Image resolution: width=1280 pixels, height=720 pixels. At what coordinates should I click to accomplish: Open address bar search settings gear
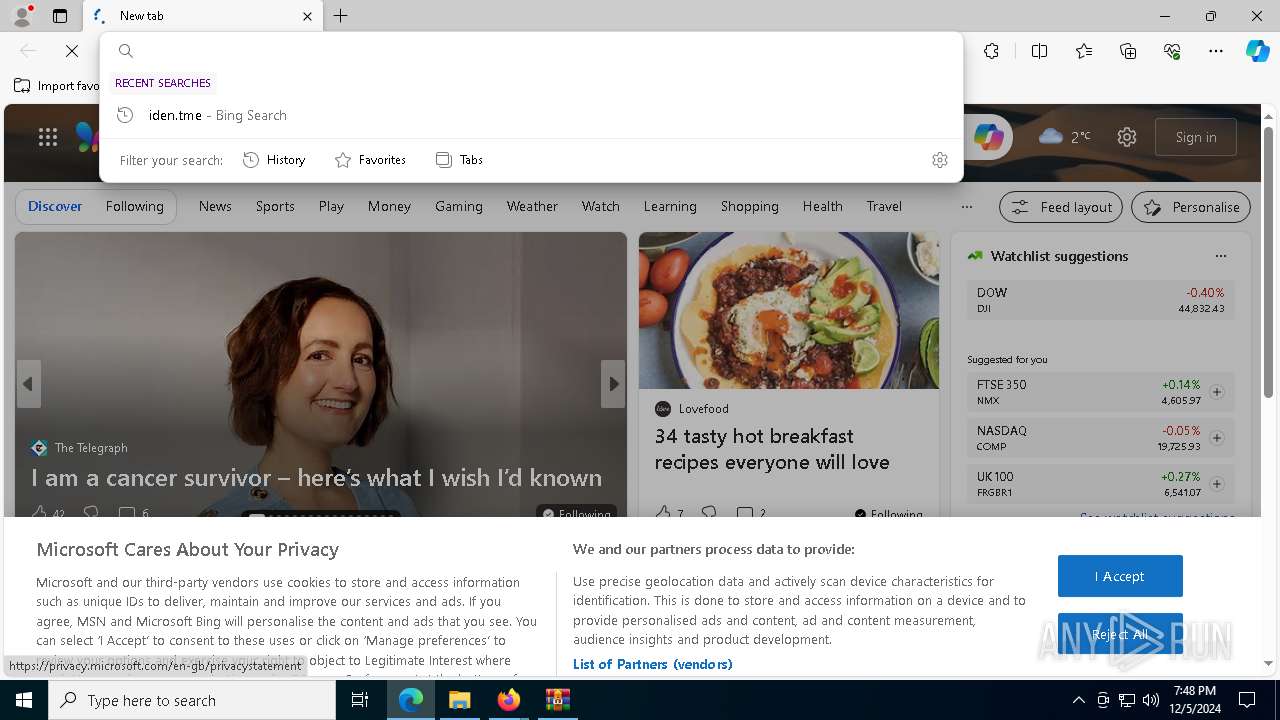[939, 160]
